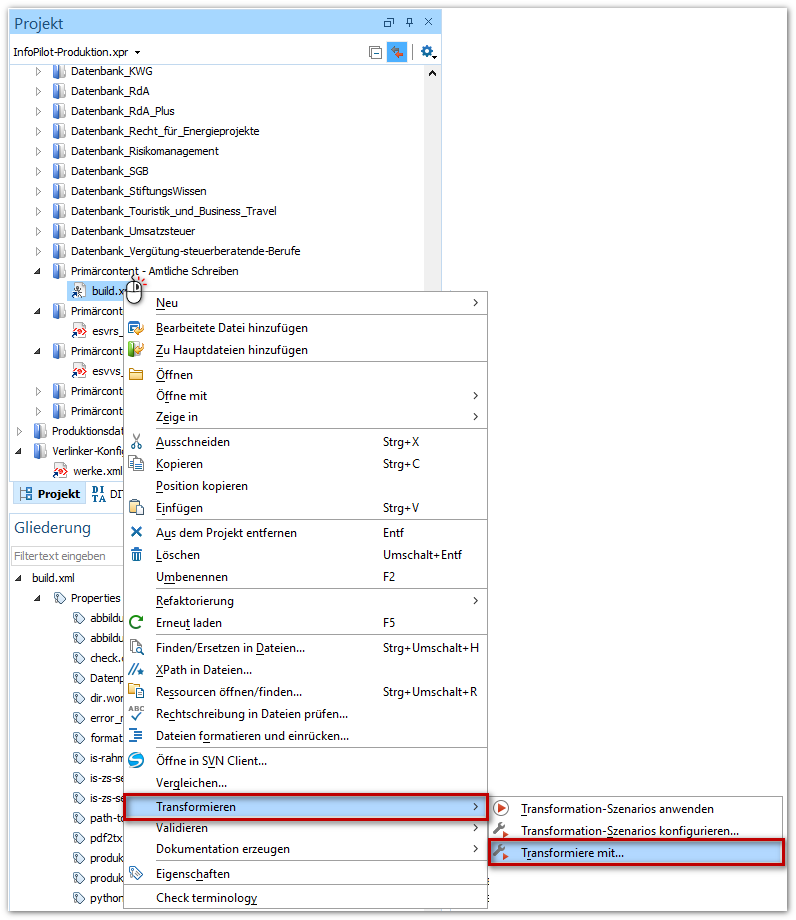The height and width of the screenshot is (920, 796).
Task: Expand the Produktionsdaten folder node
Action: tap(21, 431)
